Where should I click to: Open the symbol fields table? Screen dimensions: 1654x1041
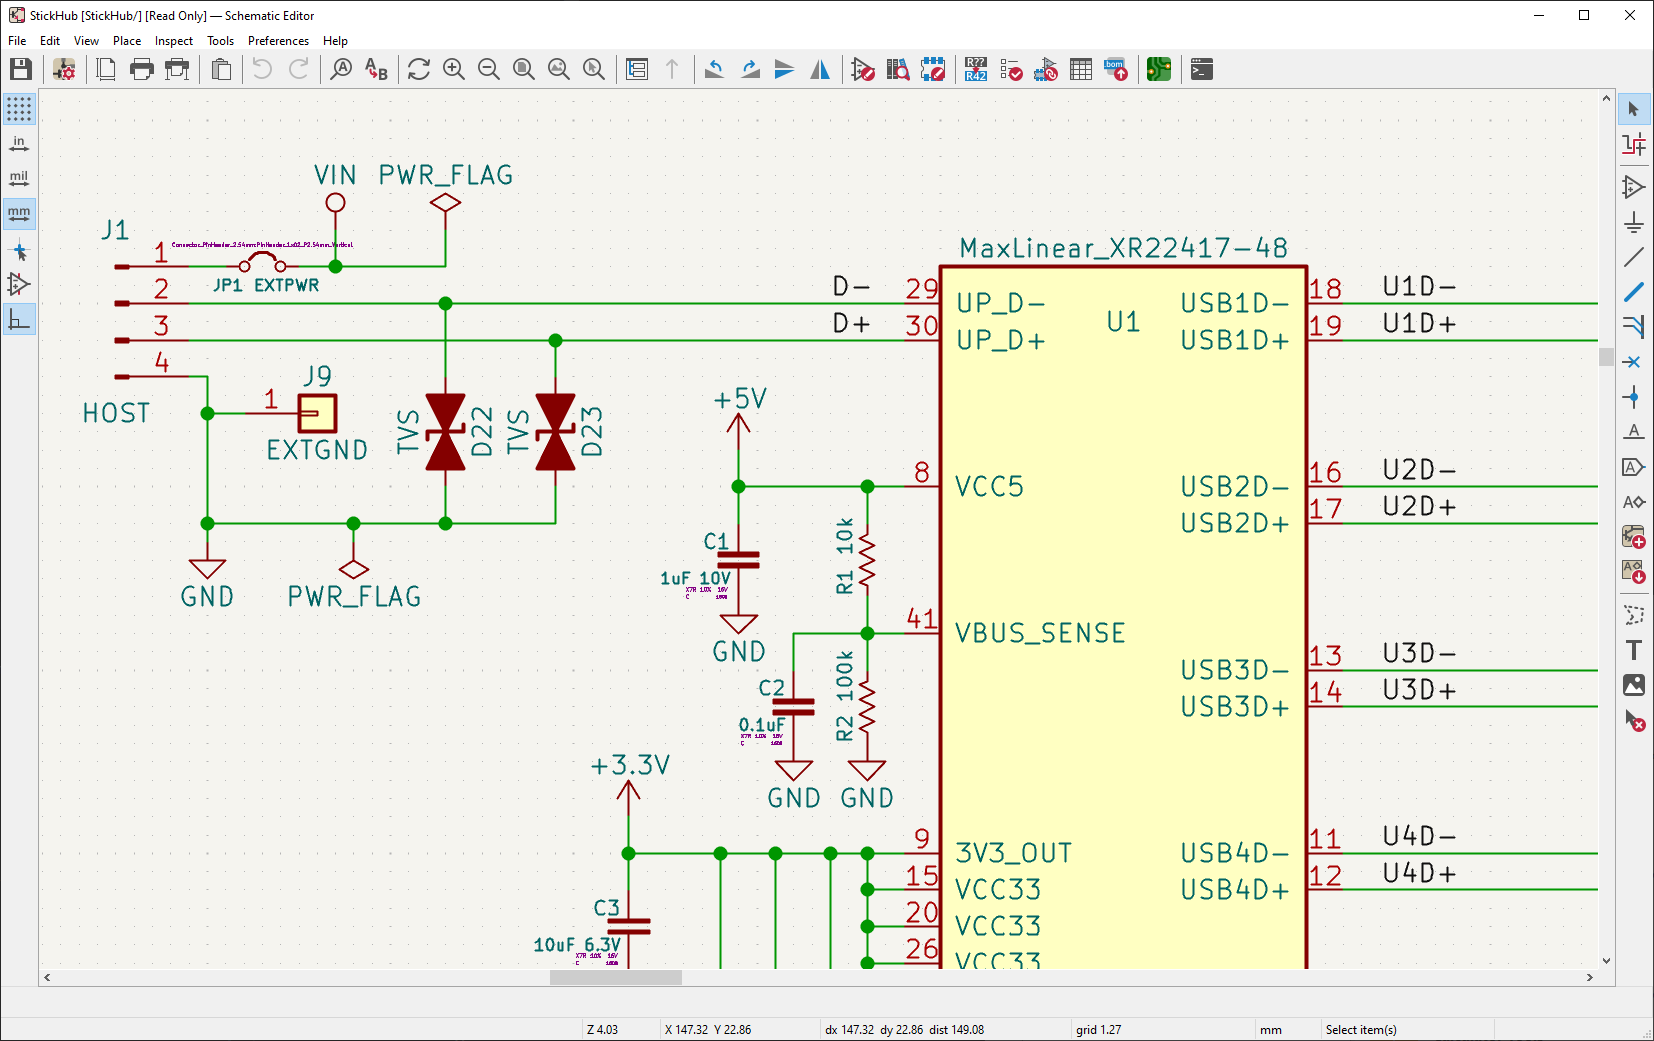[x=1081, y=69]
